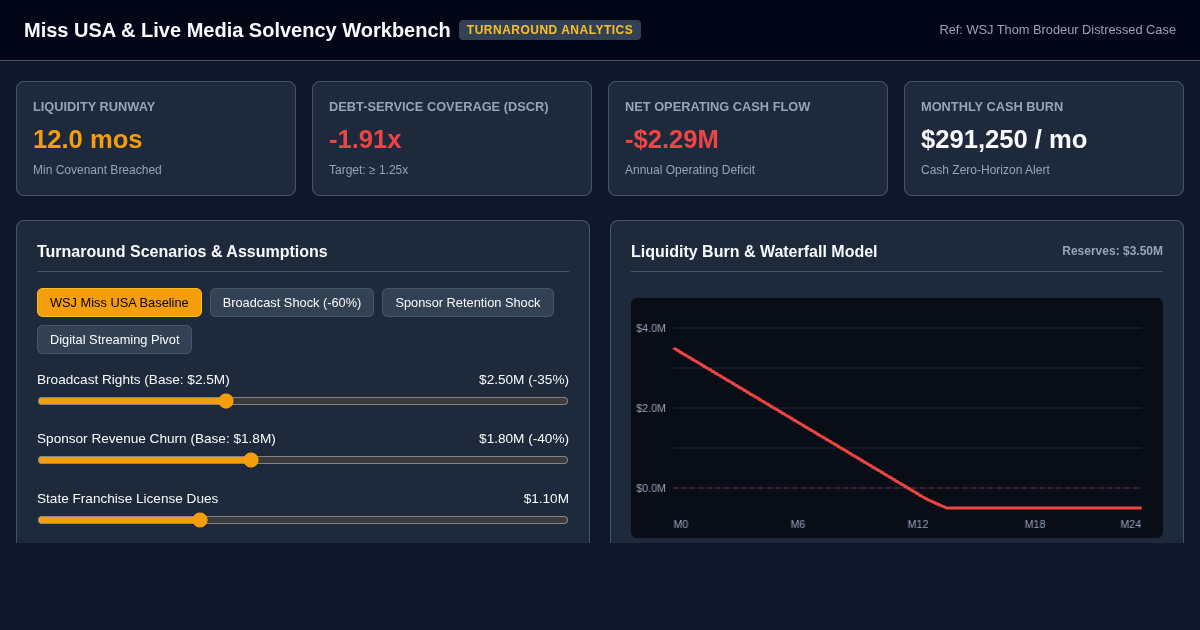Screen dimensions: 1200x630
Task: Click the '$2.50M (-35%)' broadcast value
Action: point(524,380)
